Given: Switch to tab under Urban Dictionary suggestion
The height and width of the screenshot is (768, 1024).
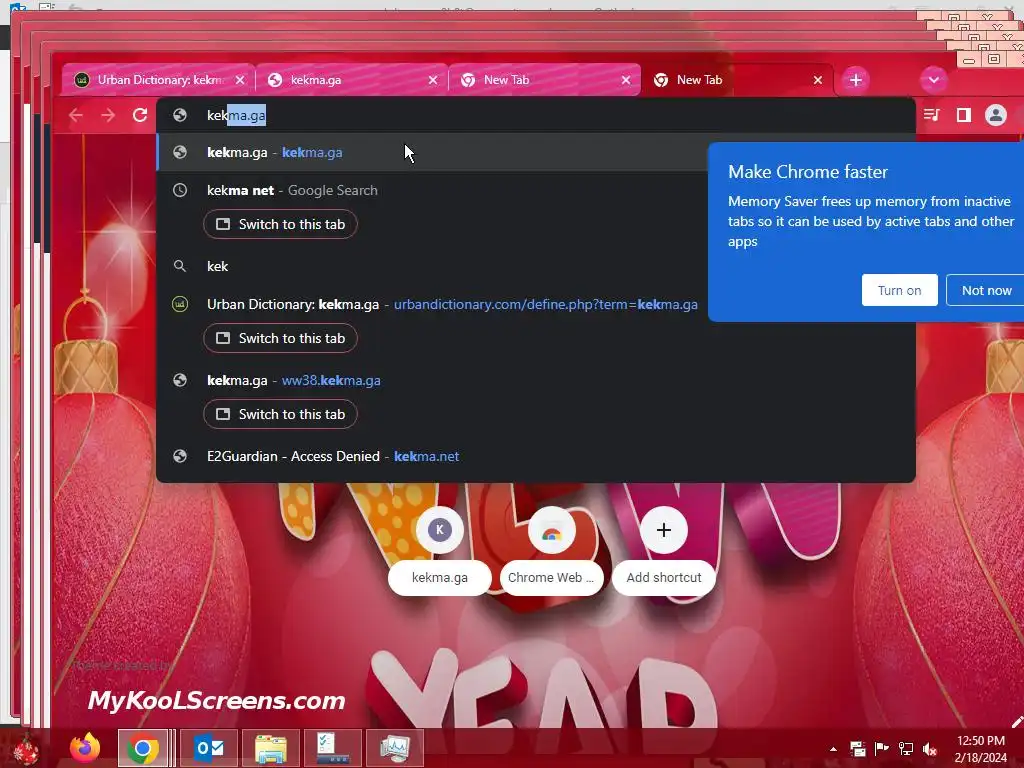Looking at the screenshot, I should [x=280, y=338].
